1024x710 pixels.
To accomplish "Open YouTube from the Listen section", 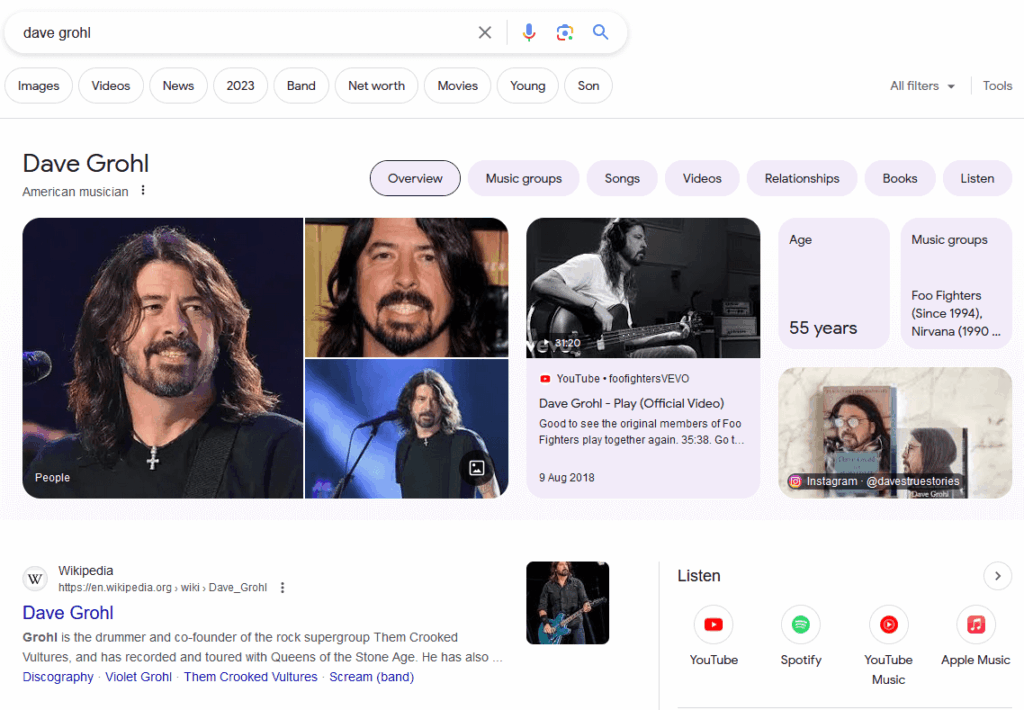I will pyautogui.click(x=713, y=624).
